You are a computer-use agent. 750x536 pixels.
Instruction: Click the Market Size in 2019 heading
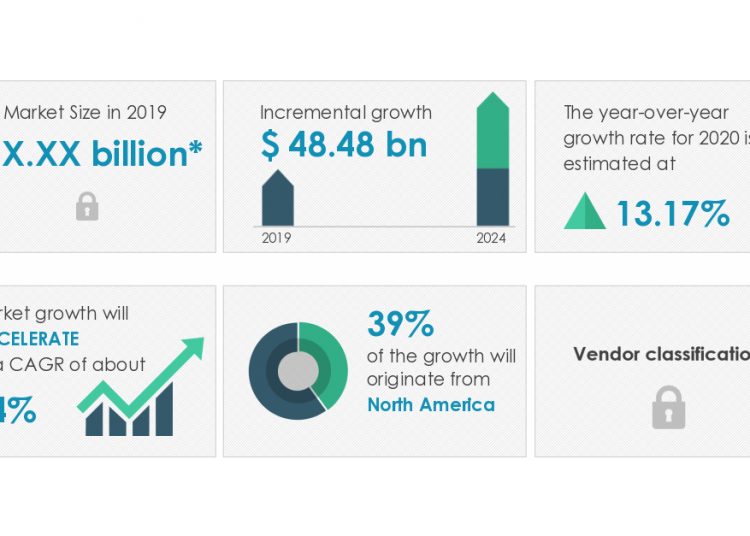click(85, 111)
